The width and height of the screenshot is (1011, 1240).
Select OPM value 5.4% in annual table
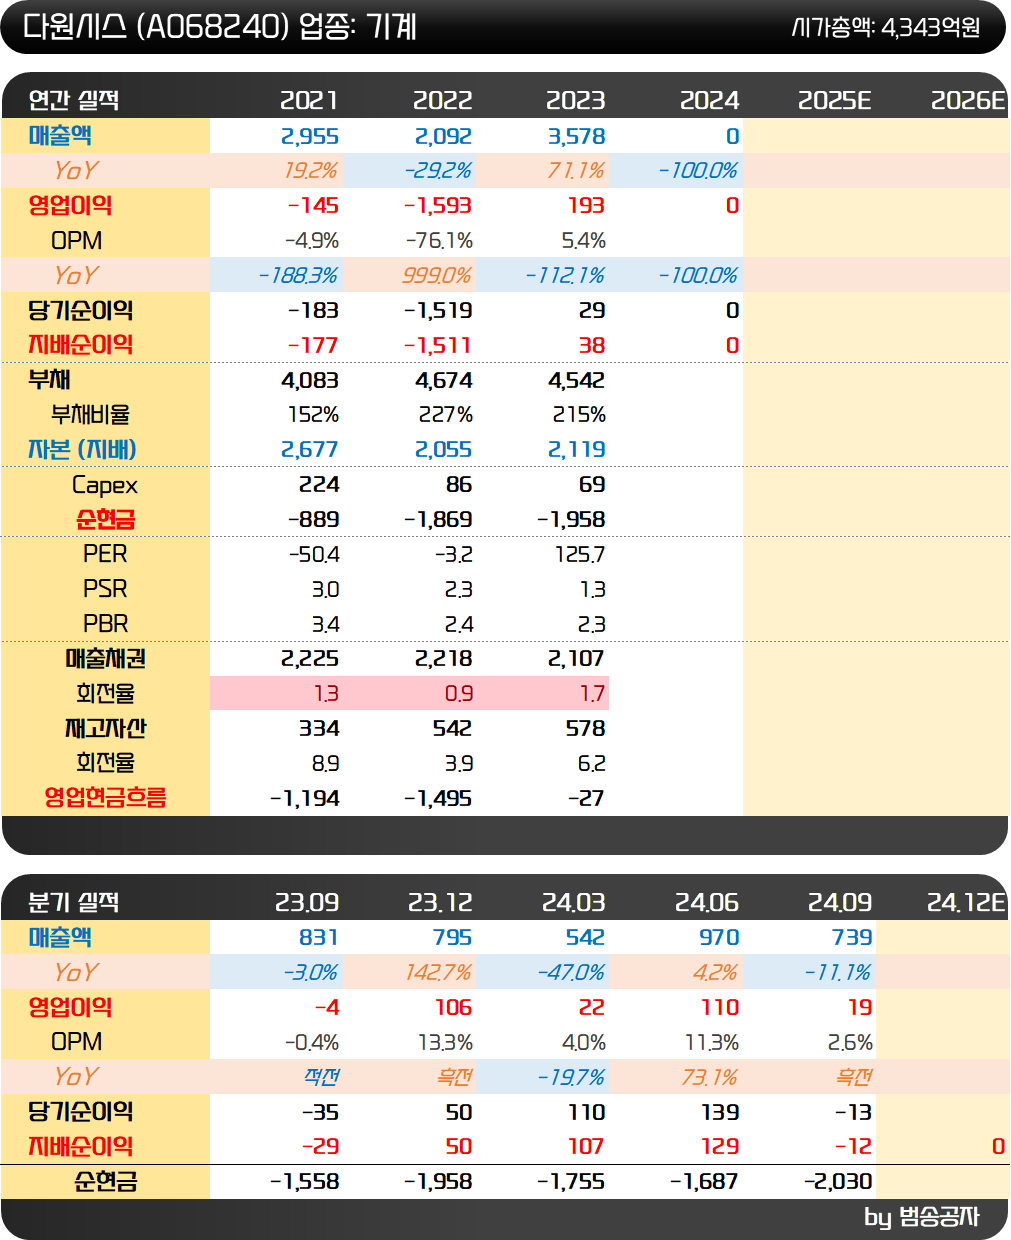click(583, 241)
